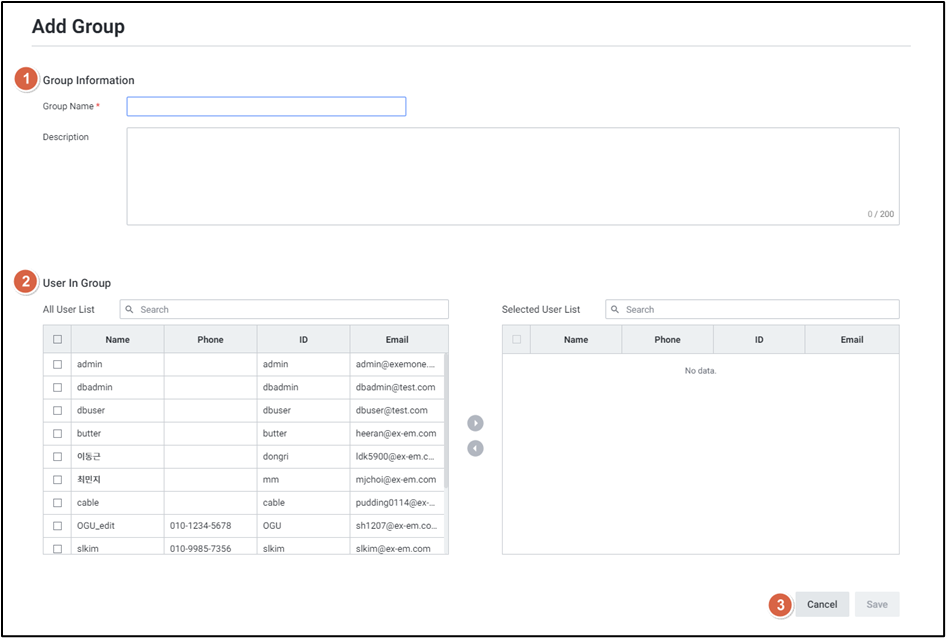Select the checkbox for user dbadmin

57,387
